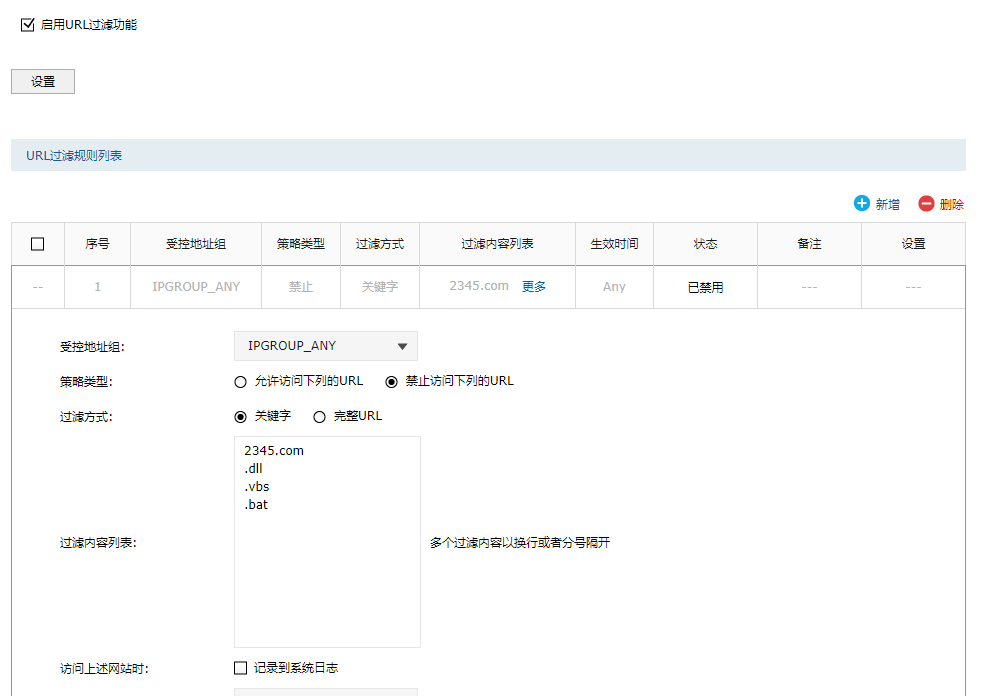Select 允许访问下列的URL radio button

click(241, 382)
